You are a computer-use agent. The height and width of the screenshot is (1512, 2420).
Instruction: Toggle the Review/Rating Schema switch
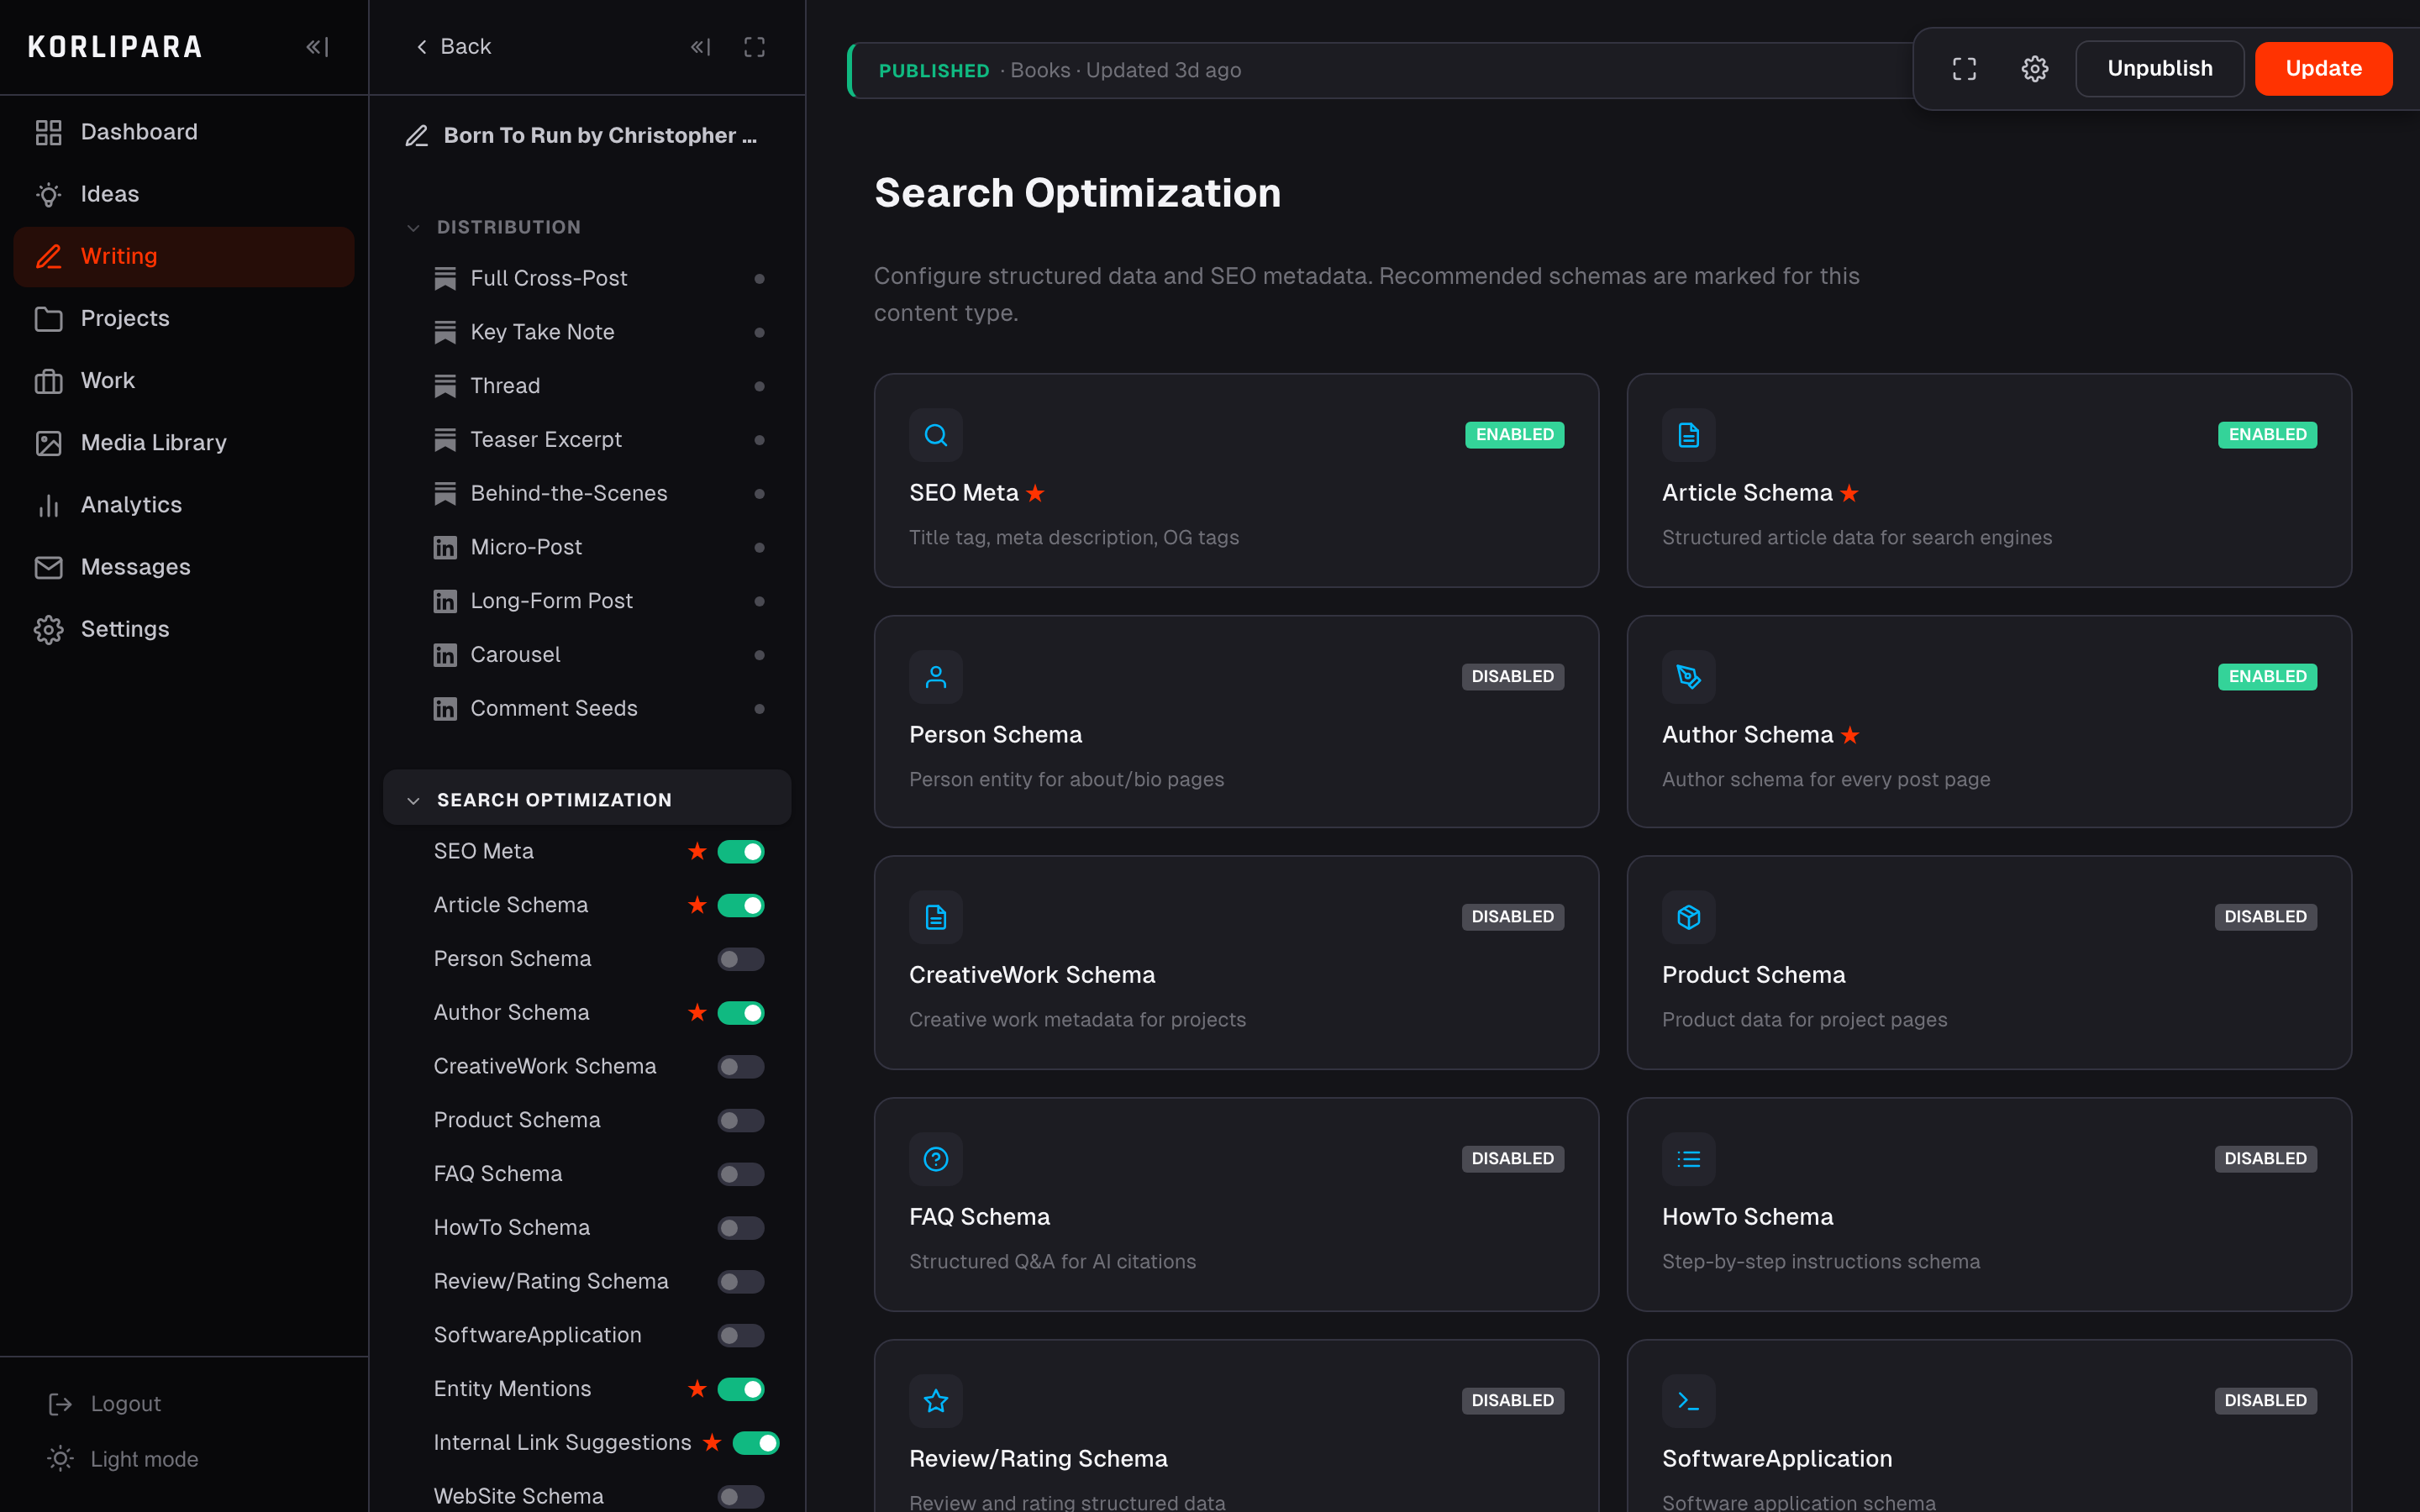tap(741, 1282)
